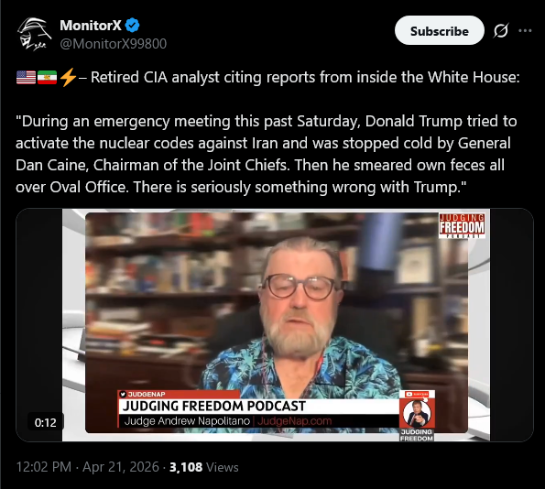The height and width of the screenshot is (489, 545).
Task: Click the blue verified badge
Action: [x=132, y=25]
